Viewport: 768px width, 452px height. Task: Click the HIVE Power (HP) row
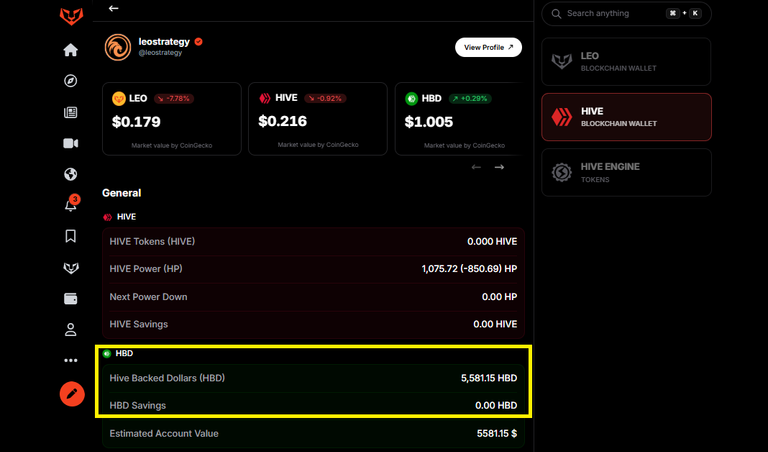(x=313, y=269)
